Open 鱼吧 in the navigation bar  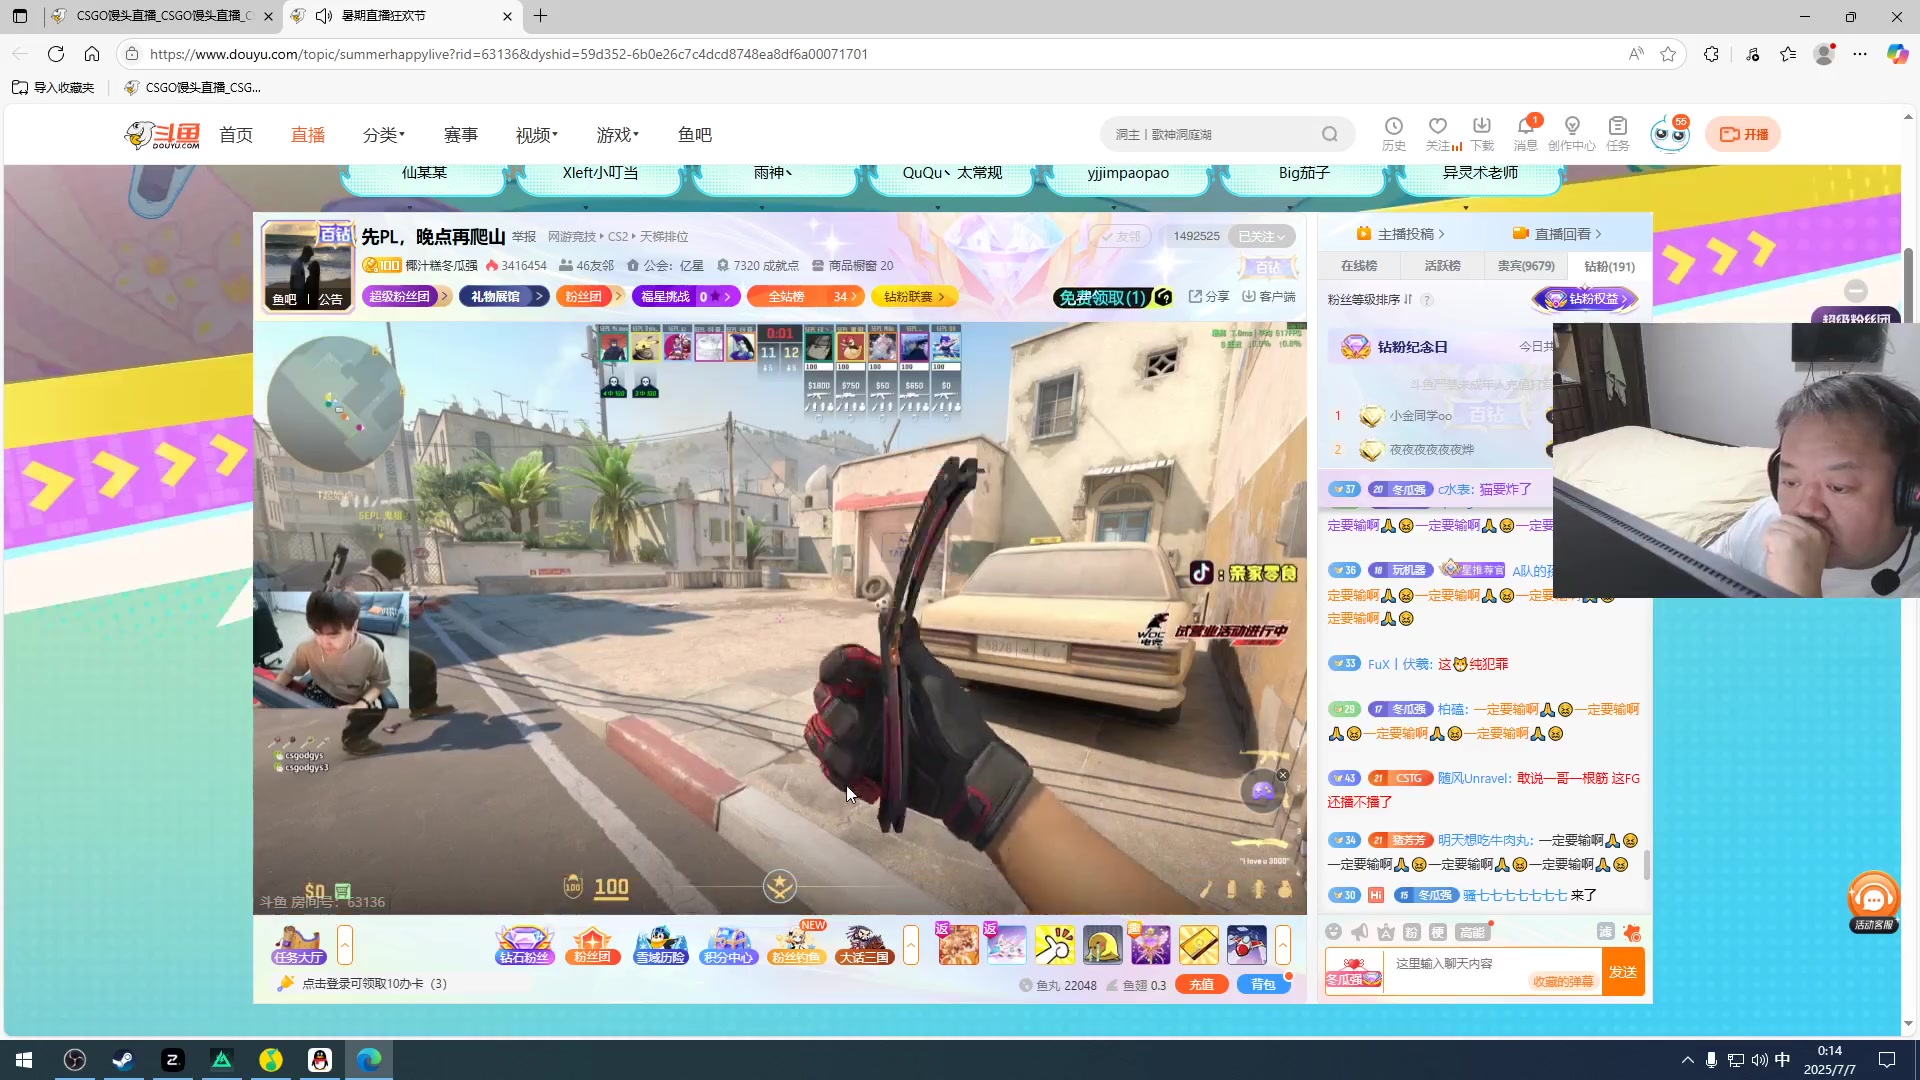click(695, 135)
